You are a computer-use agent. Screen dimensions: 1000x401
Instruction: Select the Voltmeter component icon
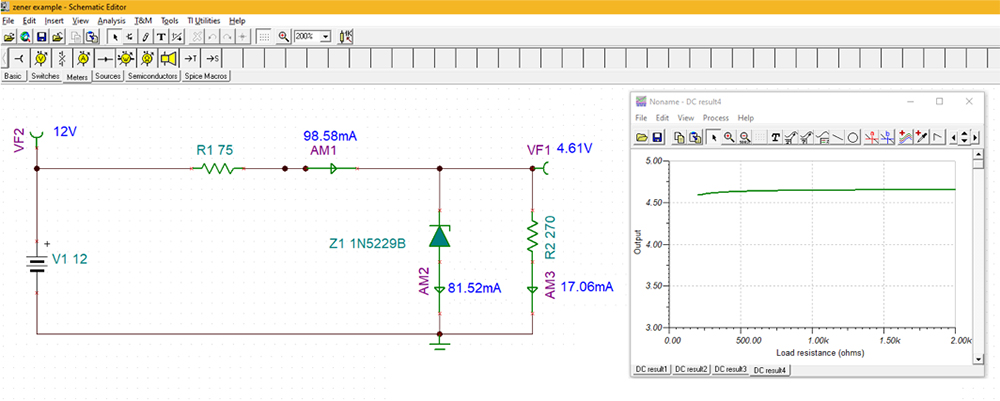(x=41, y=59)
